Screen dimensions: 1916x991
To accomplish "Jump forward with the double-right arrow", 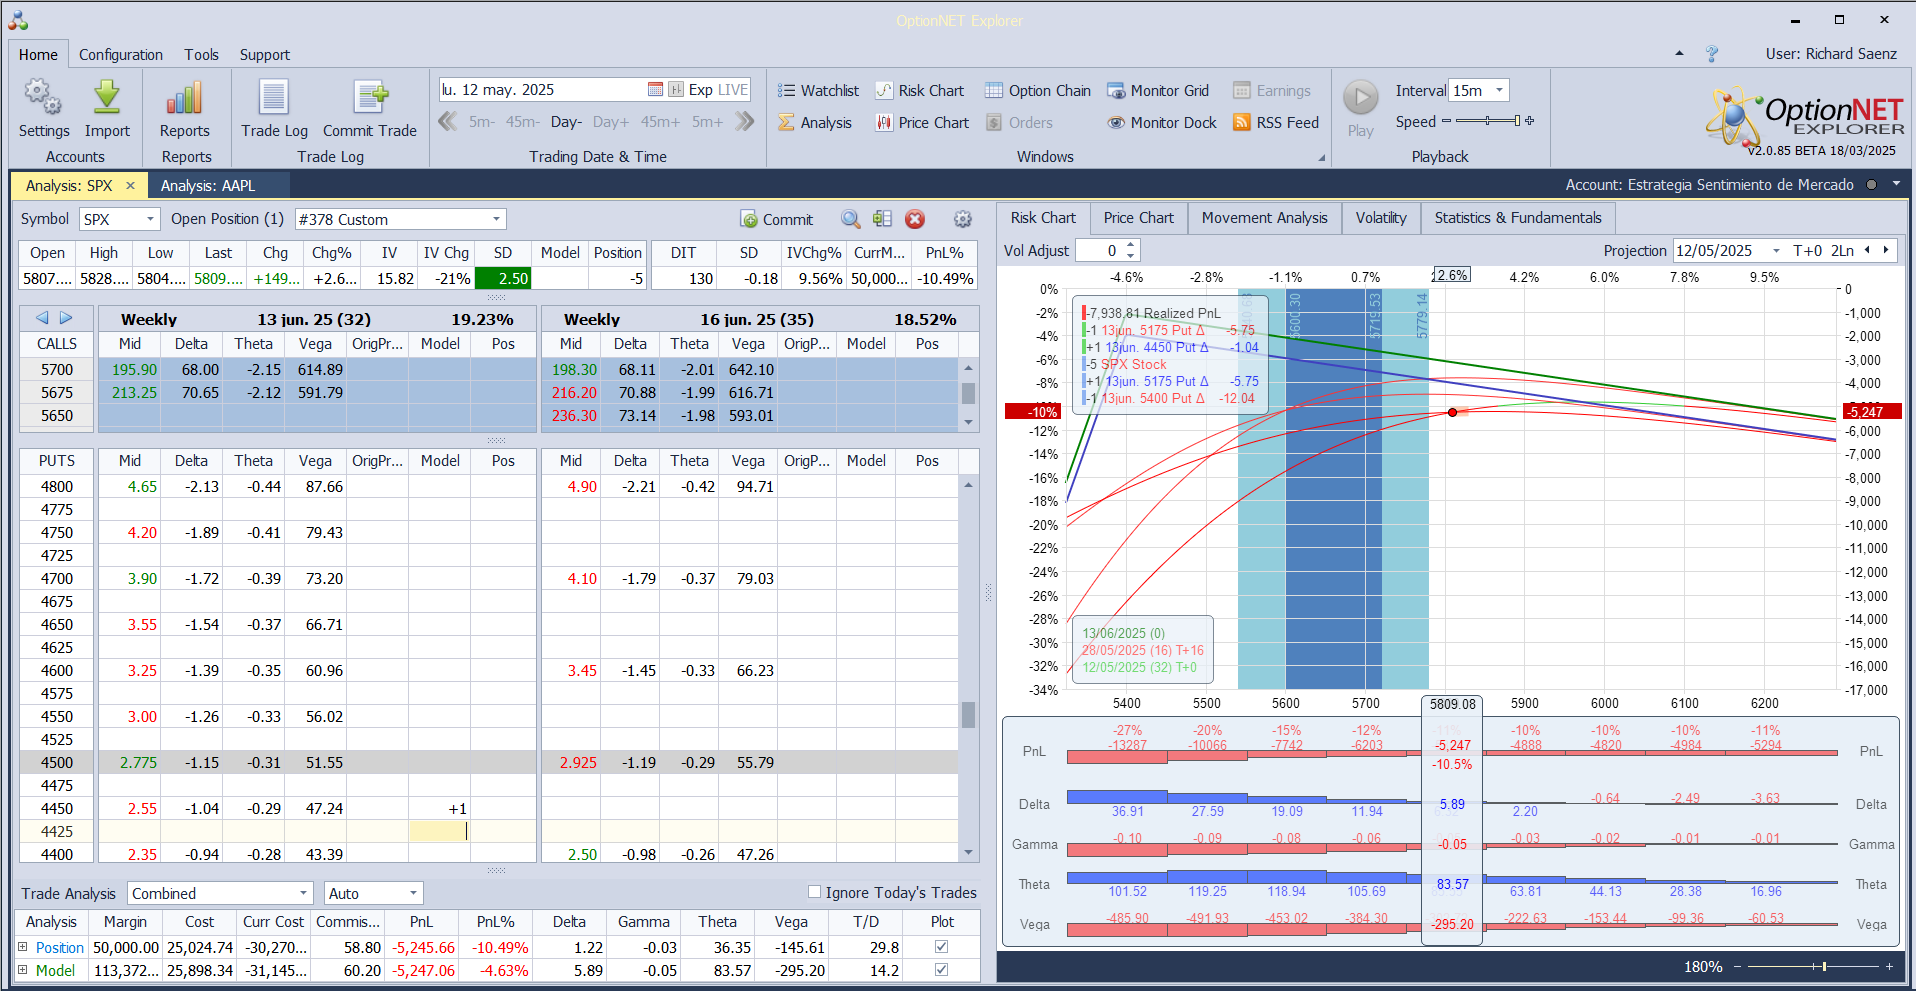I will point(745,122).
